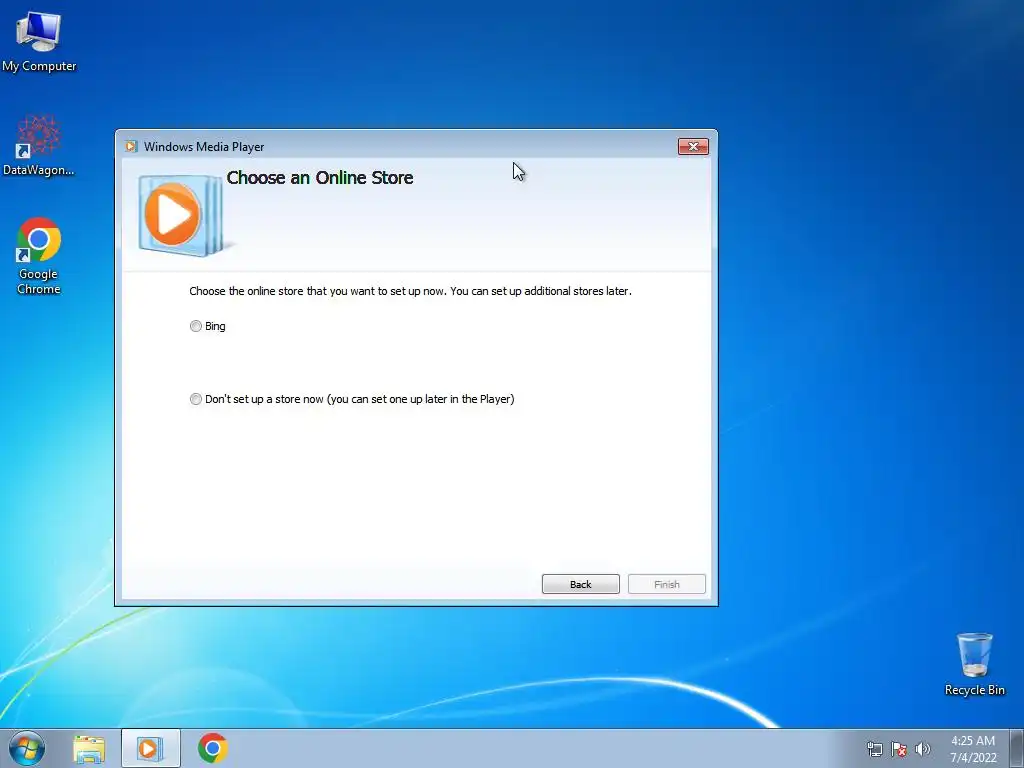This screenshot has height=768, width=1024.
Task: Open the Recycle Bin
Action: (x=974, y=664)
